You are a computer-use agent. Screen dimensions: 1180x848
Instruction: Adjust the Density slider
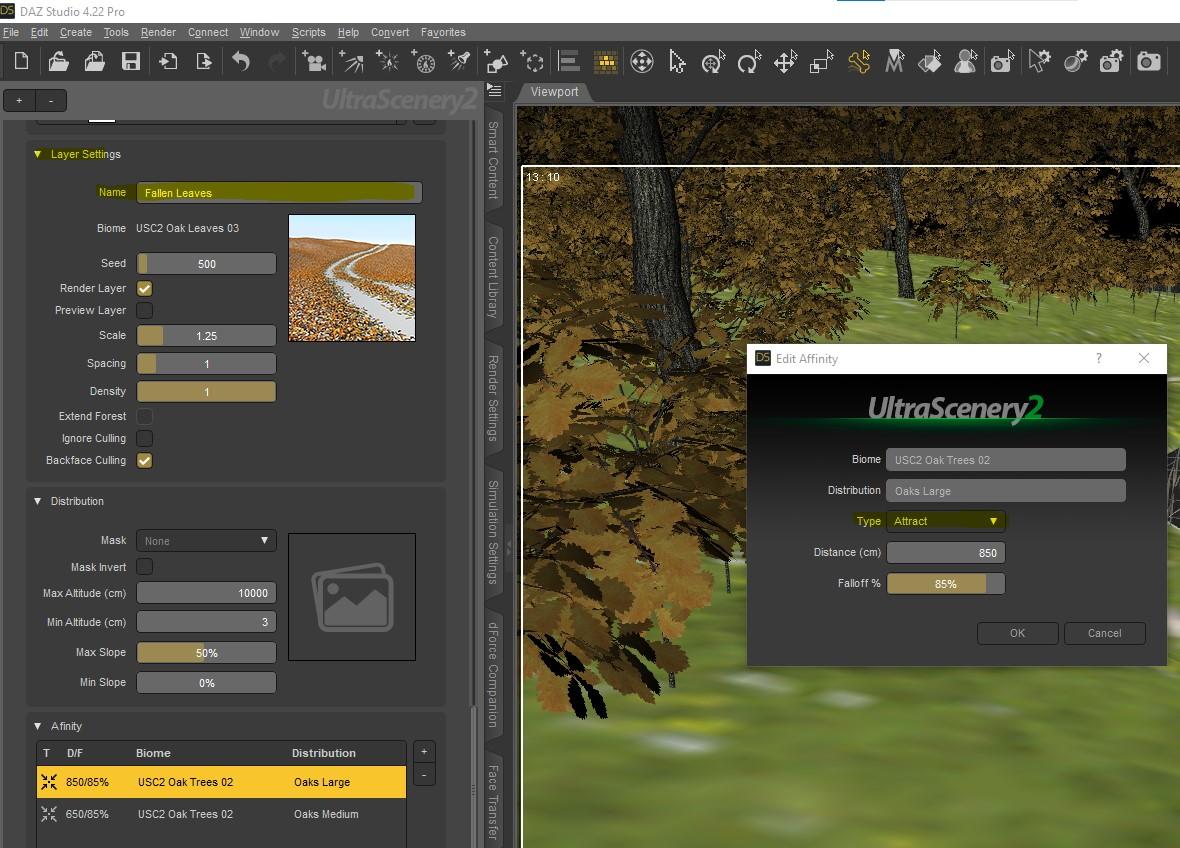206,392
